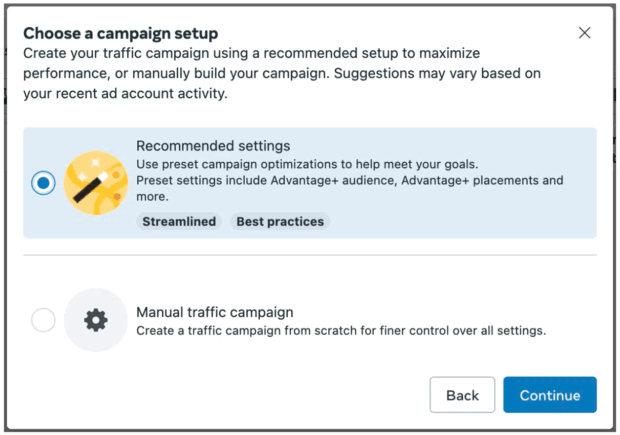Click the Advantage+ audience and placements description line

pos(350,180)
